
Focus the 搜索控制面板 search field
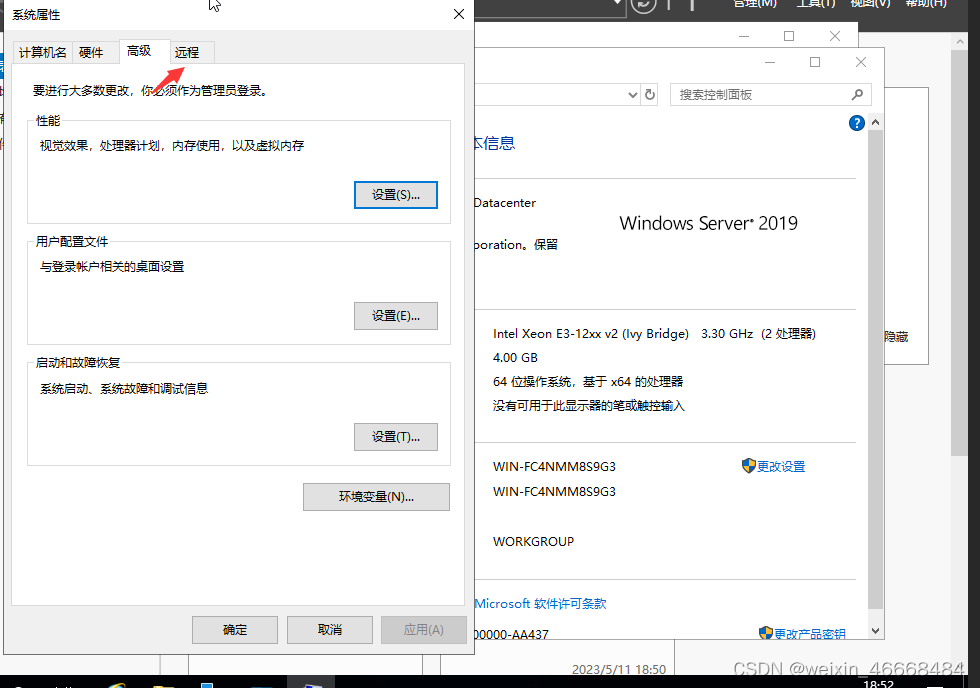click(x=771, y=94)
